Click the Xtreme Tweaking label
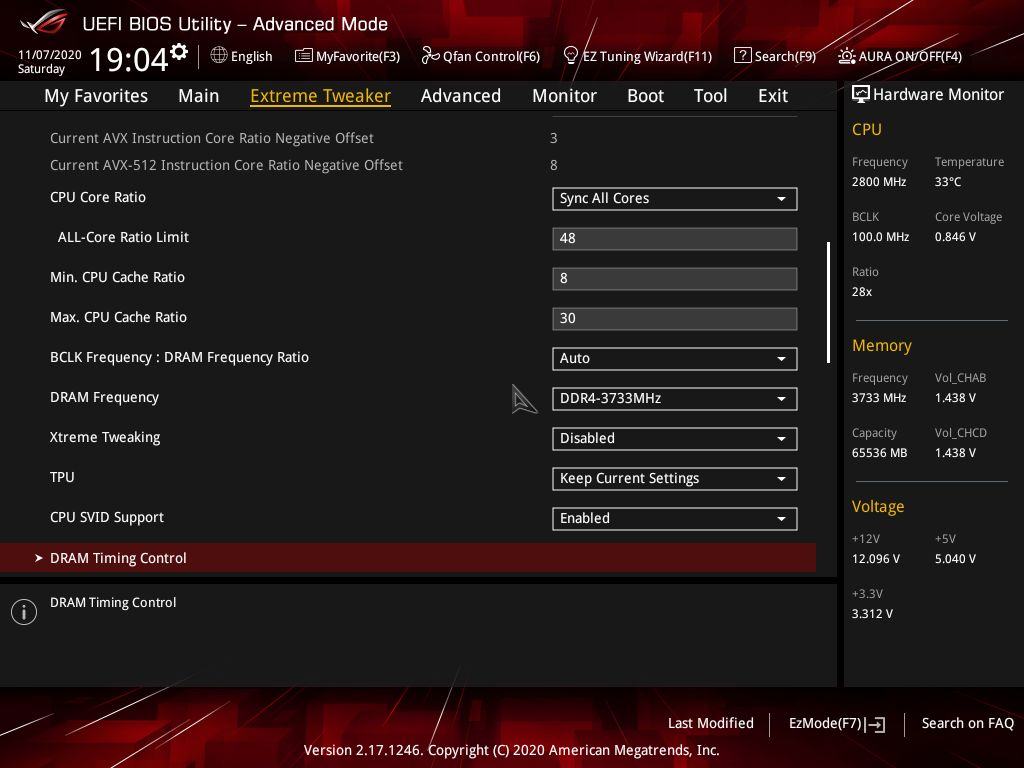 click(105, 437)
